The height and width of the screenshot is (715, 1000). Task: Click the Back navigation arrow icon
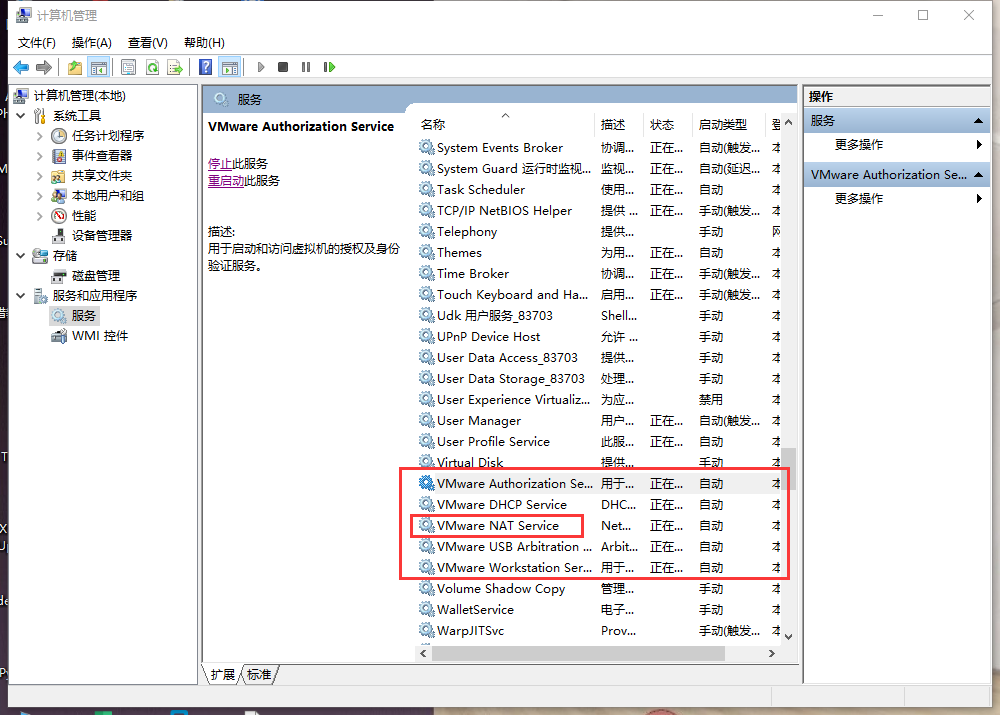point(21,67)
